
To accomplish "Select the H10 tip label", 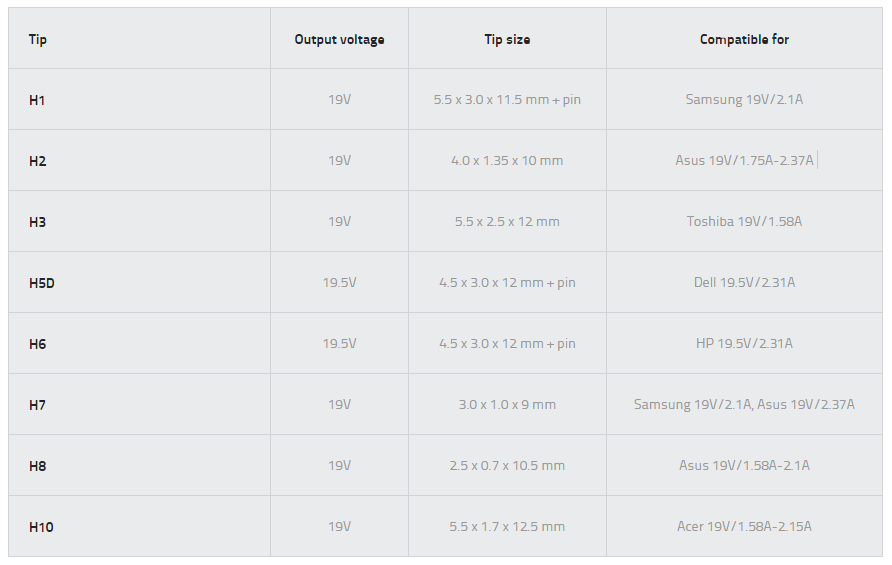I will [x=41, y=527].
